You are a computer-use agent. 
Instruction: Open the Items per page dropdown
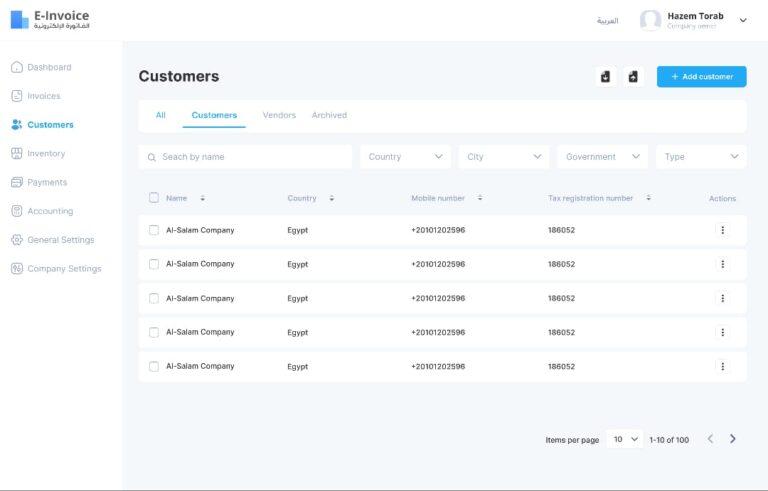(x=625, y=439)
